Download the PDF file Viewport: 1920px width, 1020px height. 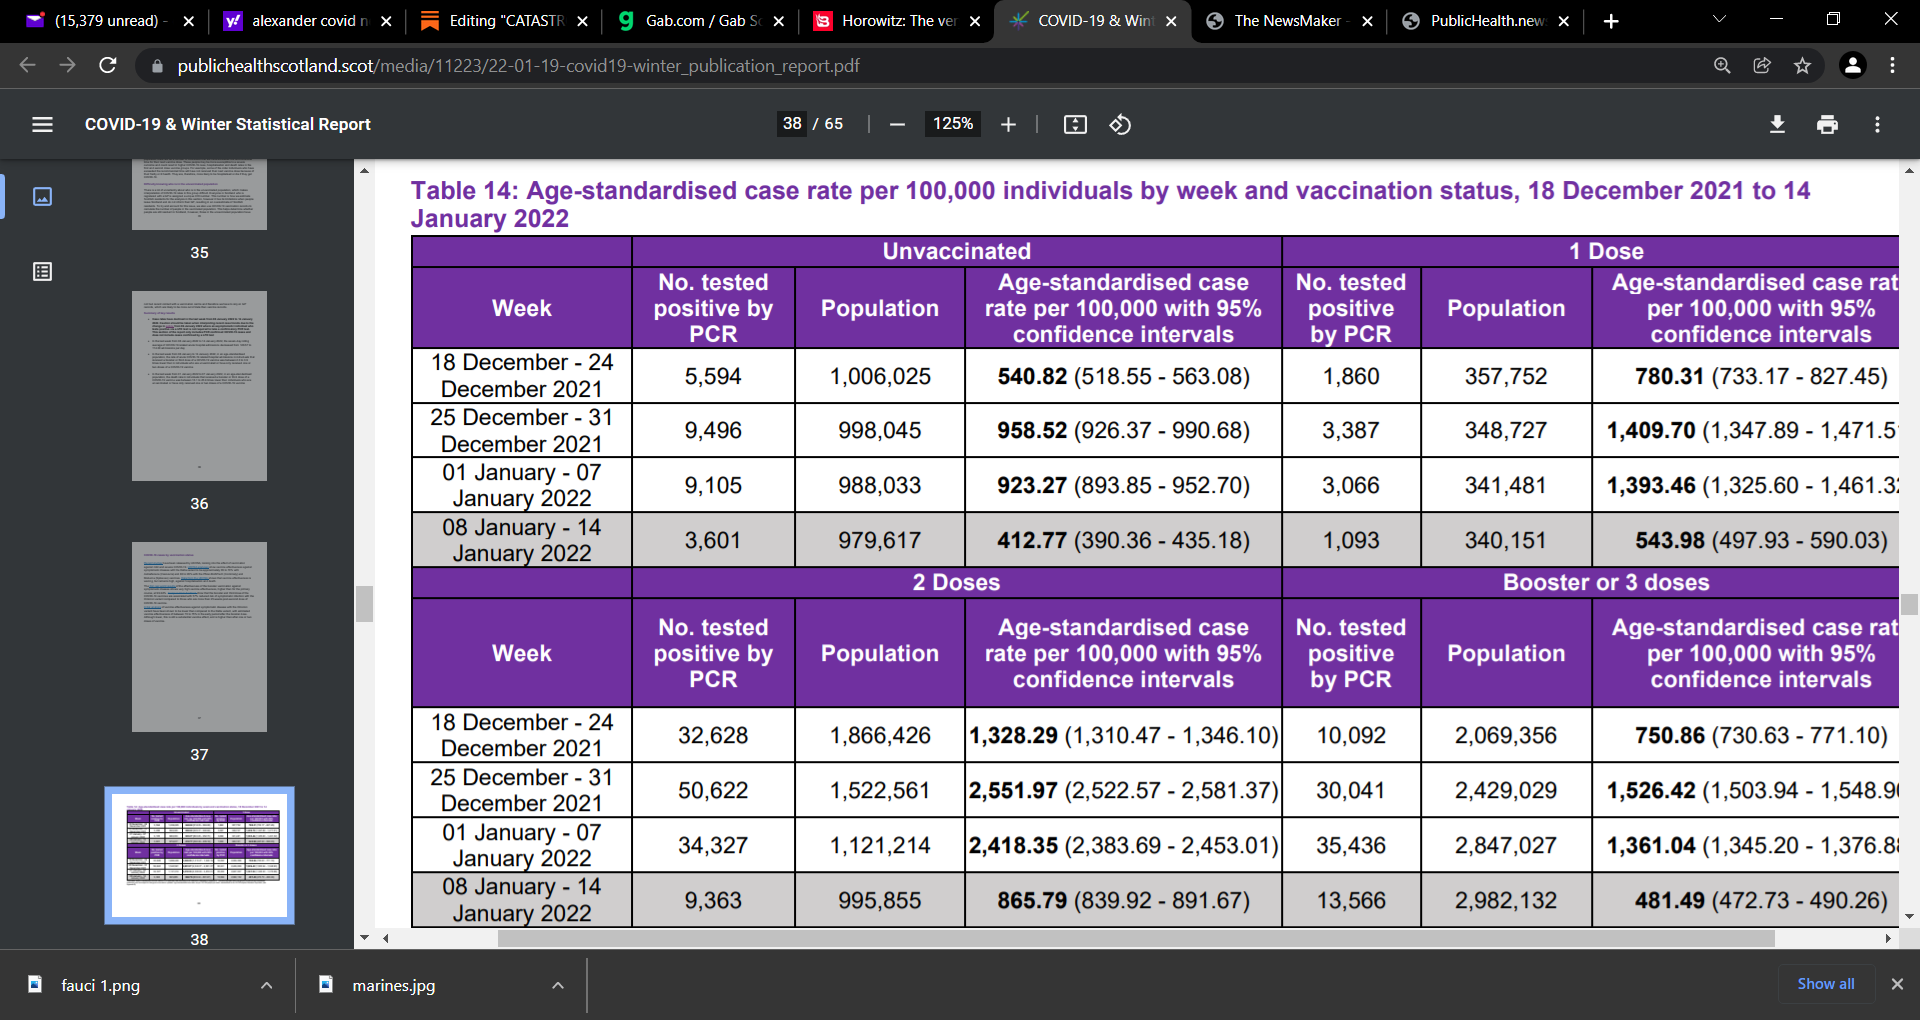click(1777, 124)
